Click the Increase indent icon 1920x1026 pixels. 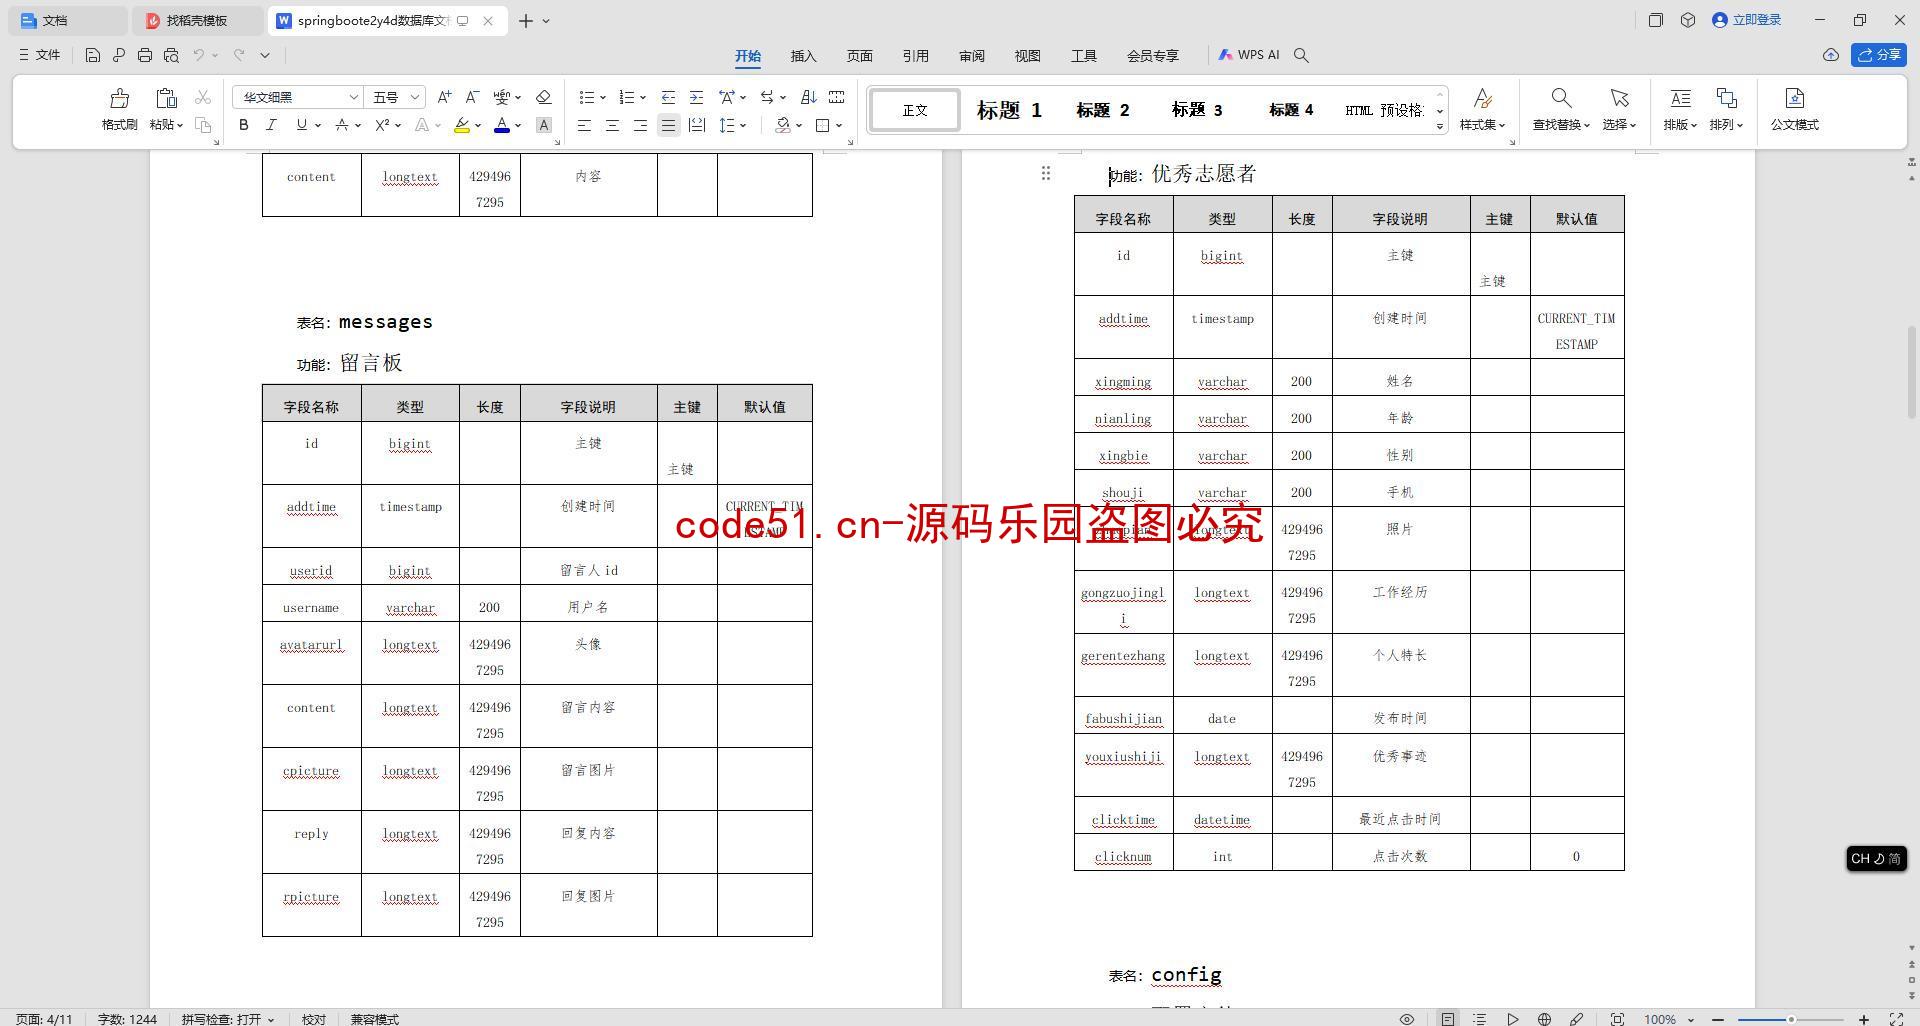(696, 97)
